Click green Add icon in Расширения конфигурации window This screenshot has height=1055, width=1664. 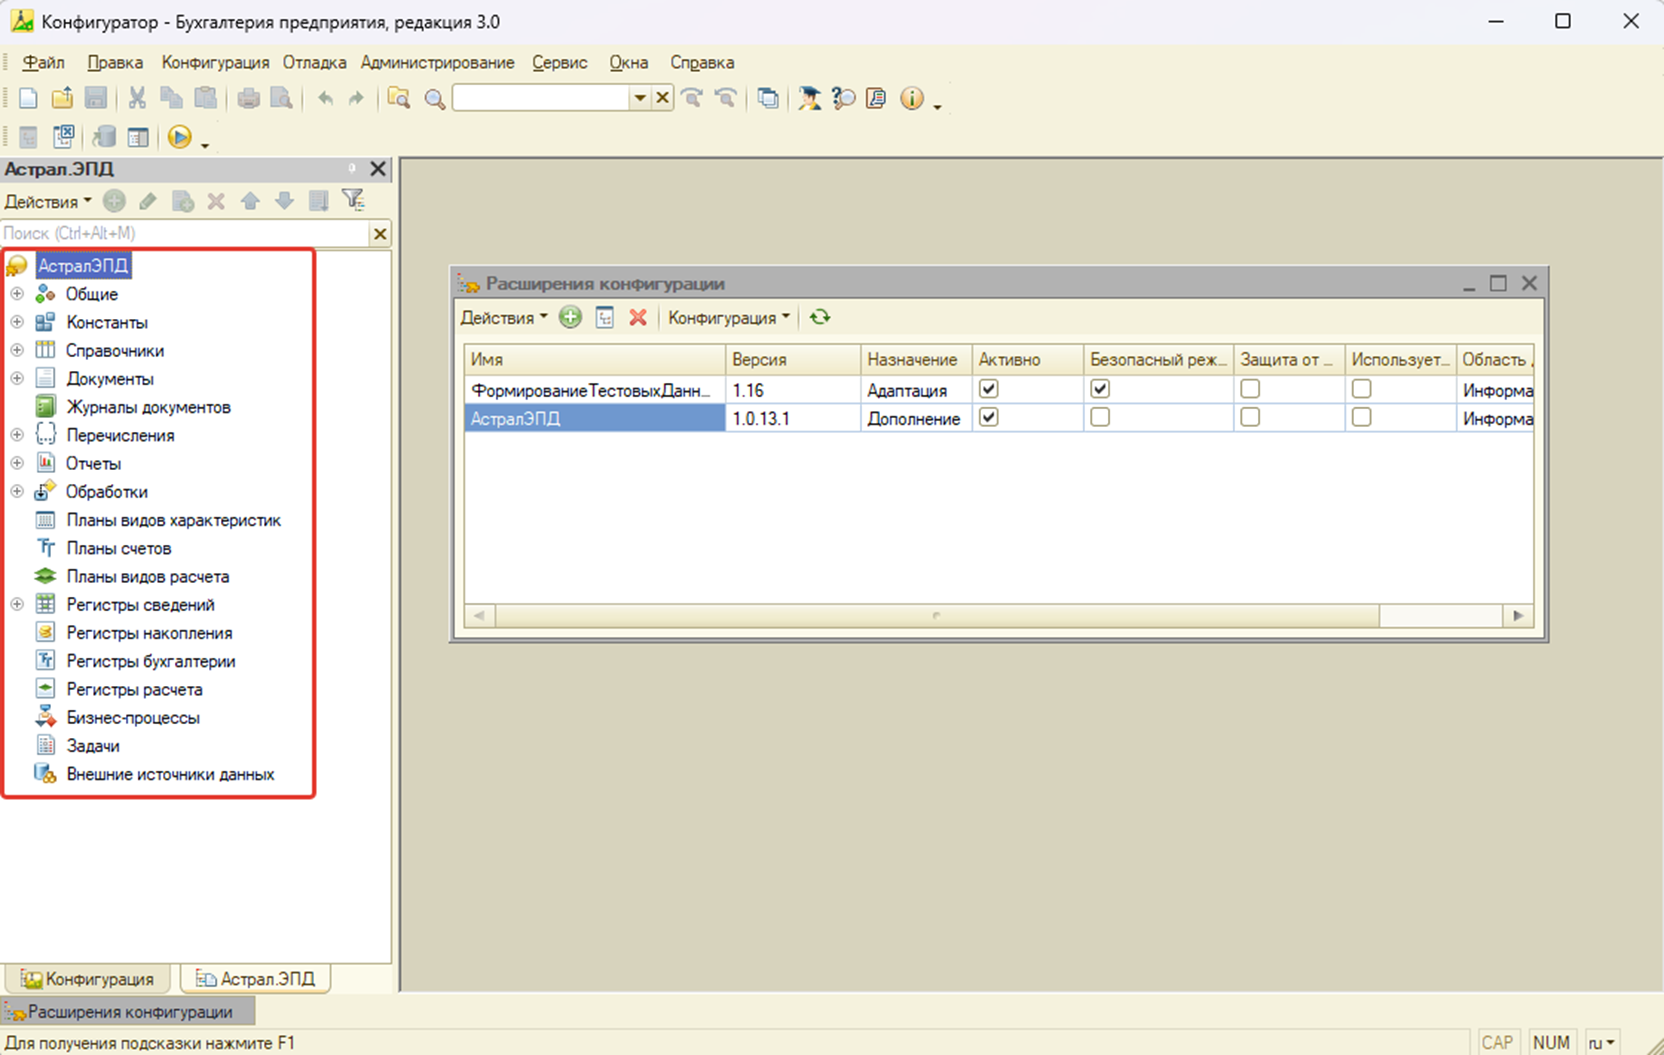570,318
